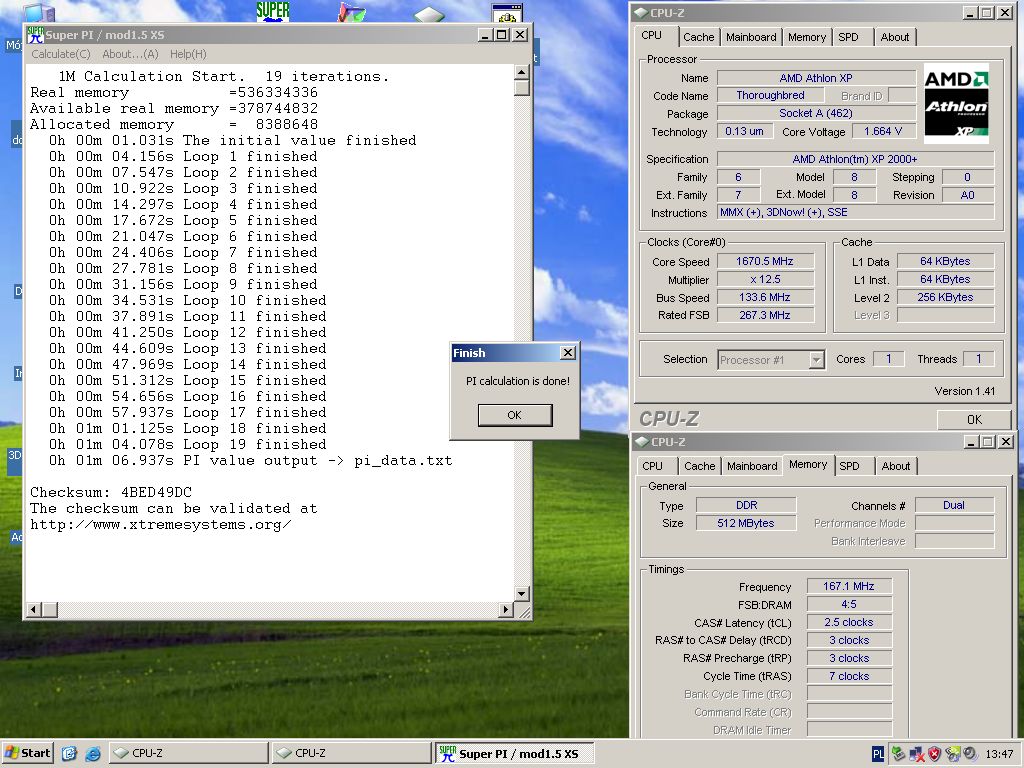Screen dimensions: 1024x768
Task: Open the About...(A) menu in Super PI
Action: 130,54
